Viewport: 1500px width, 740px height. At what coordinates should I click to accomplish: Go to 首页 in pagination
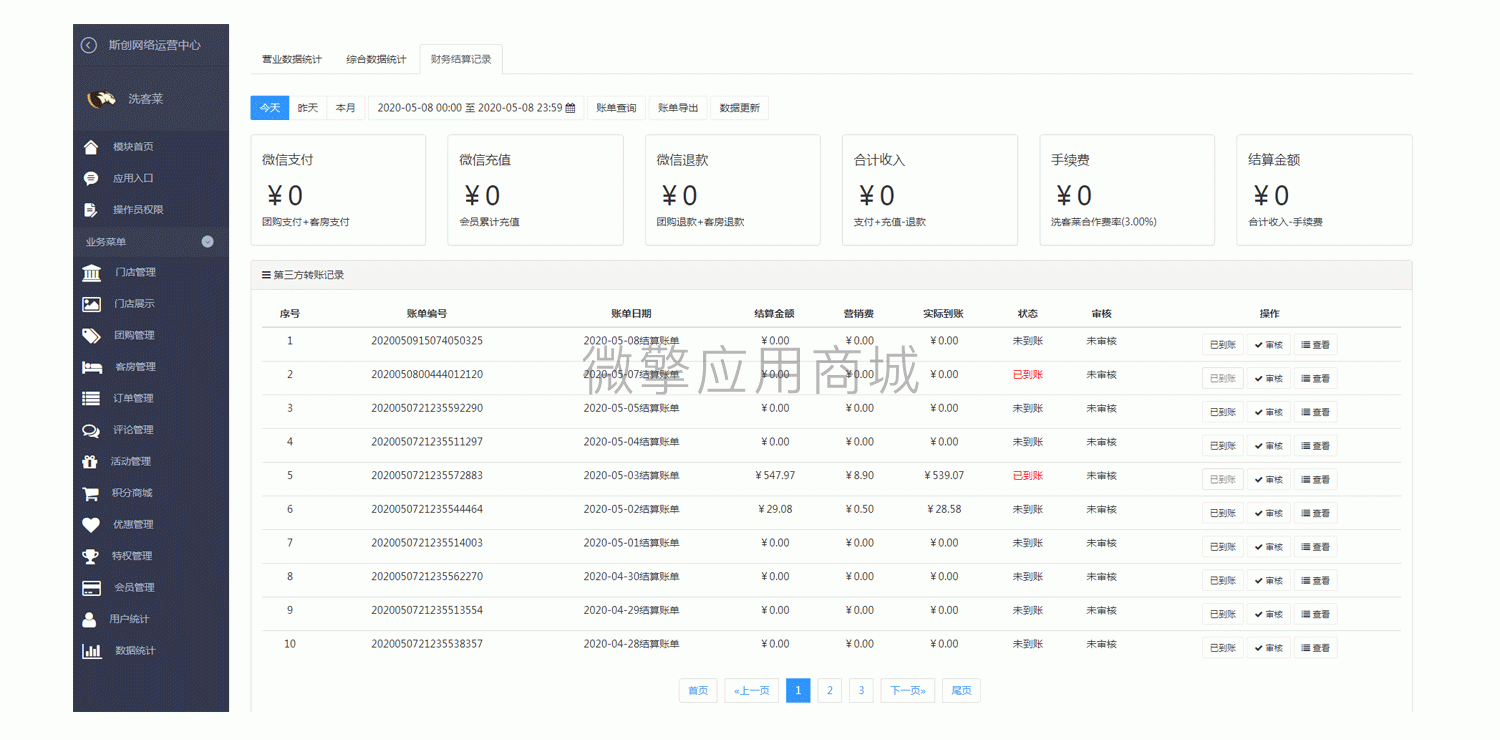(698, 691)
